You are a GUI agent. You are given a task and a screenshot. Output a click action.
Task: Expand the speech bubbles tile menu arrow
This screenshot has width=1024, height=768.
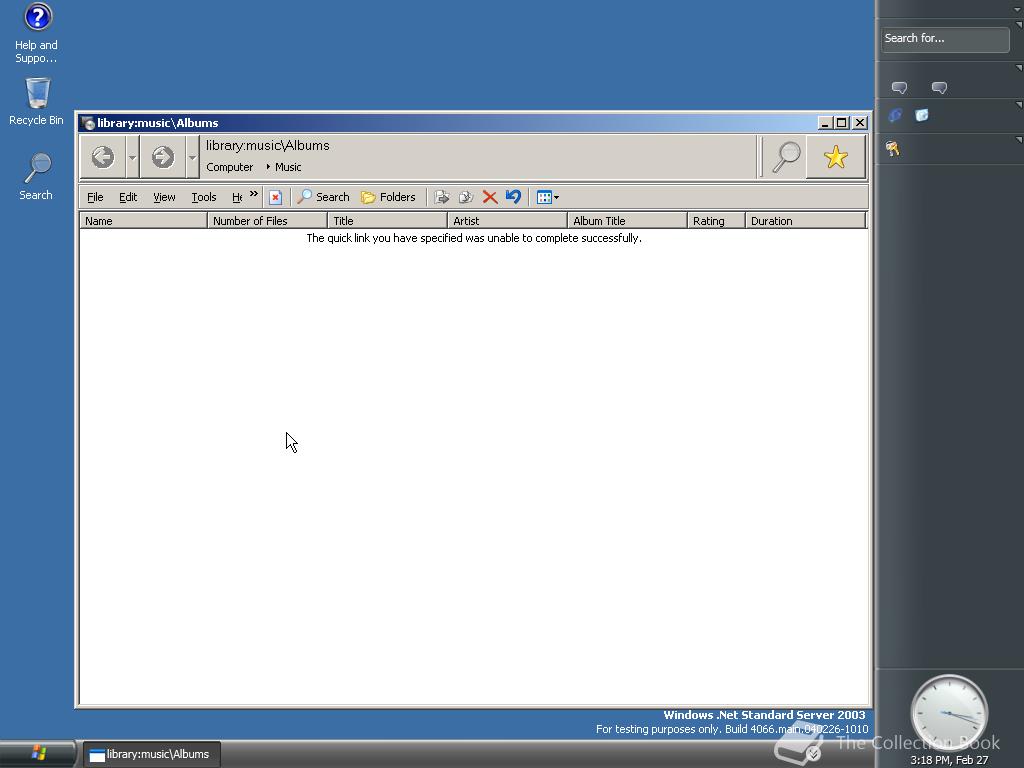[1019, 68]
